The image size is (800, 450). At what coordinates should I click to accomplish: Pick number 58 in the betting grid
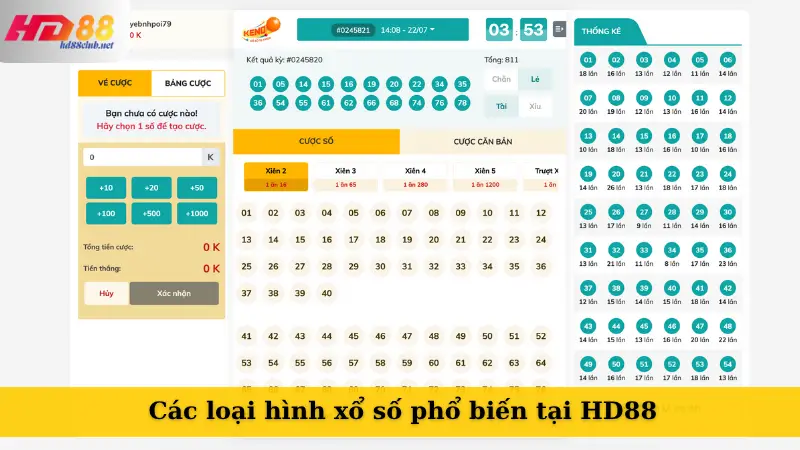(380, 363)
